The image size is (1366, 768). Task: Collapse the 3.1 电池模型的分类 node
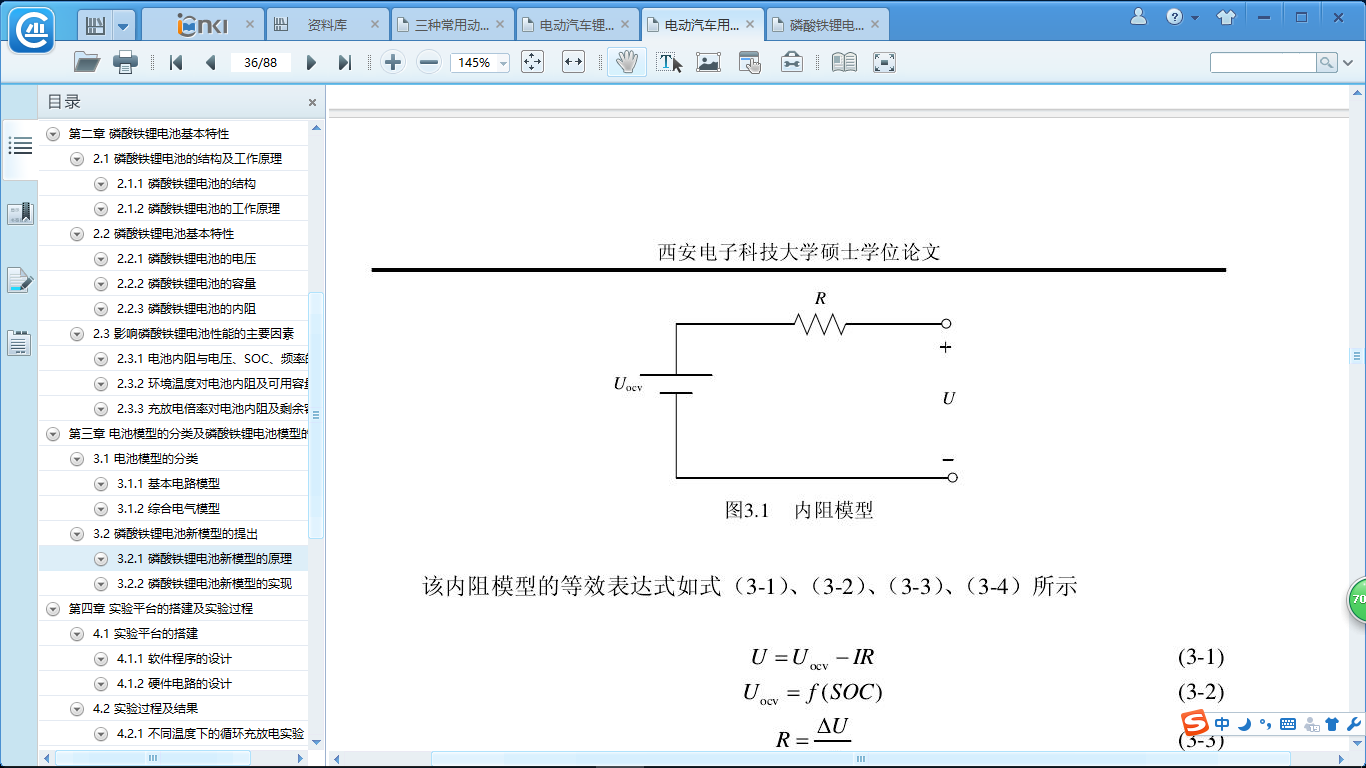(x=77, y=459)
